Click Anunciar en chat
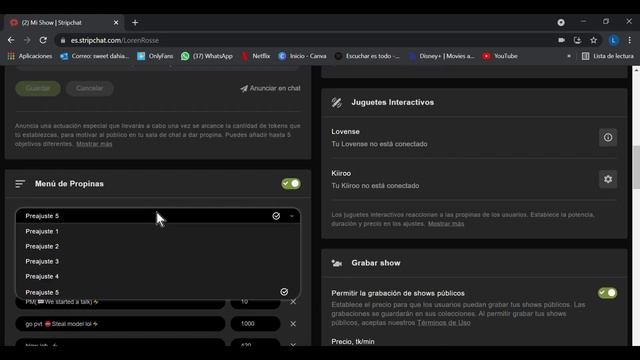 (270, 88)
